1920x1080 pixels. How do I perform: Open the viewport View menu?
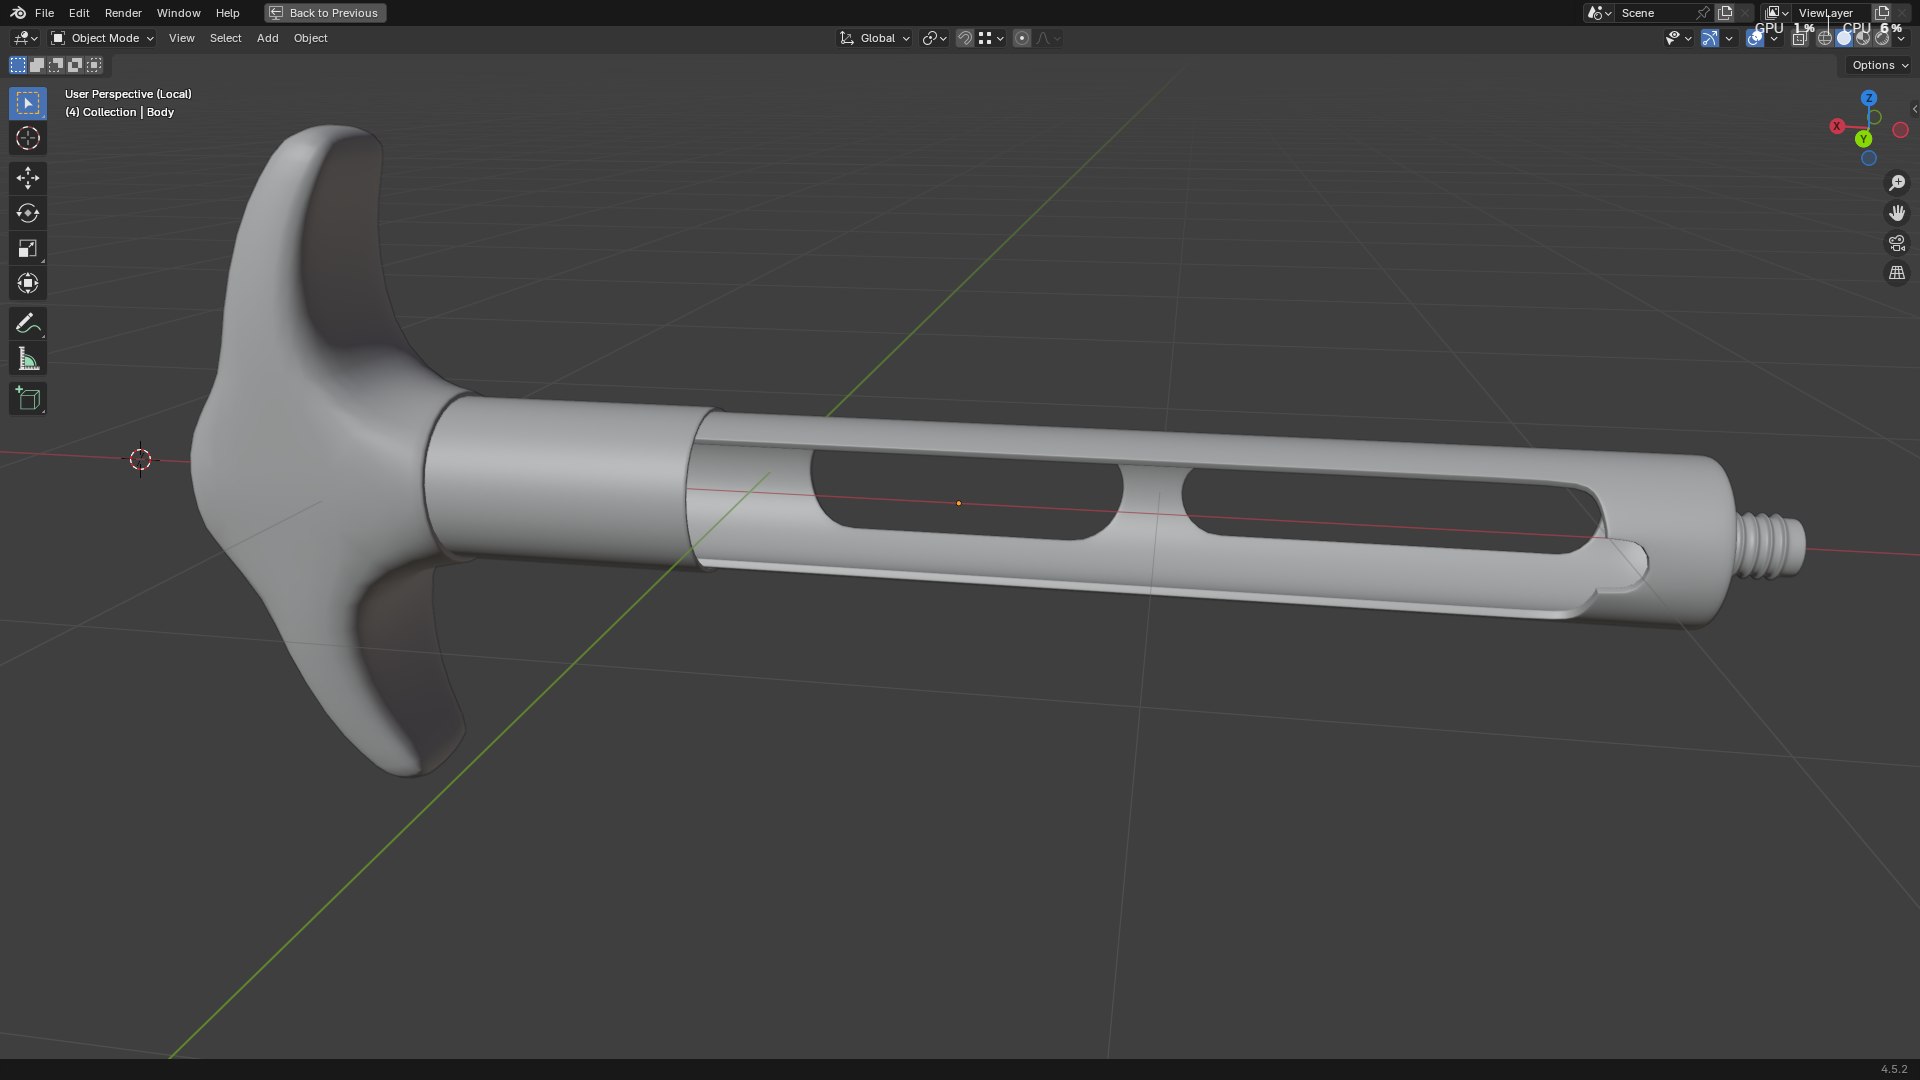coord(182,38)
